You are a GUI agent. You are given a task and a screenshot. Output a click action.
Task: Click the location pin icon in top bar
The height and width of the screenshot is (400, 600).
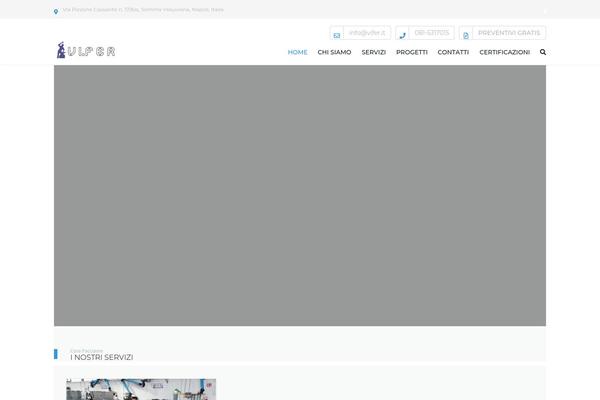click(56, 11)
